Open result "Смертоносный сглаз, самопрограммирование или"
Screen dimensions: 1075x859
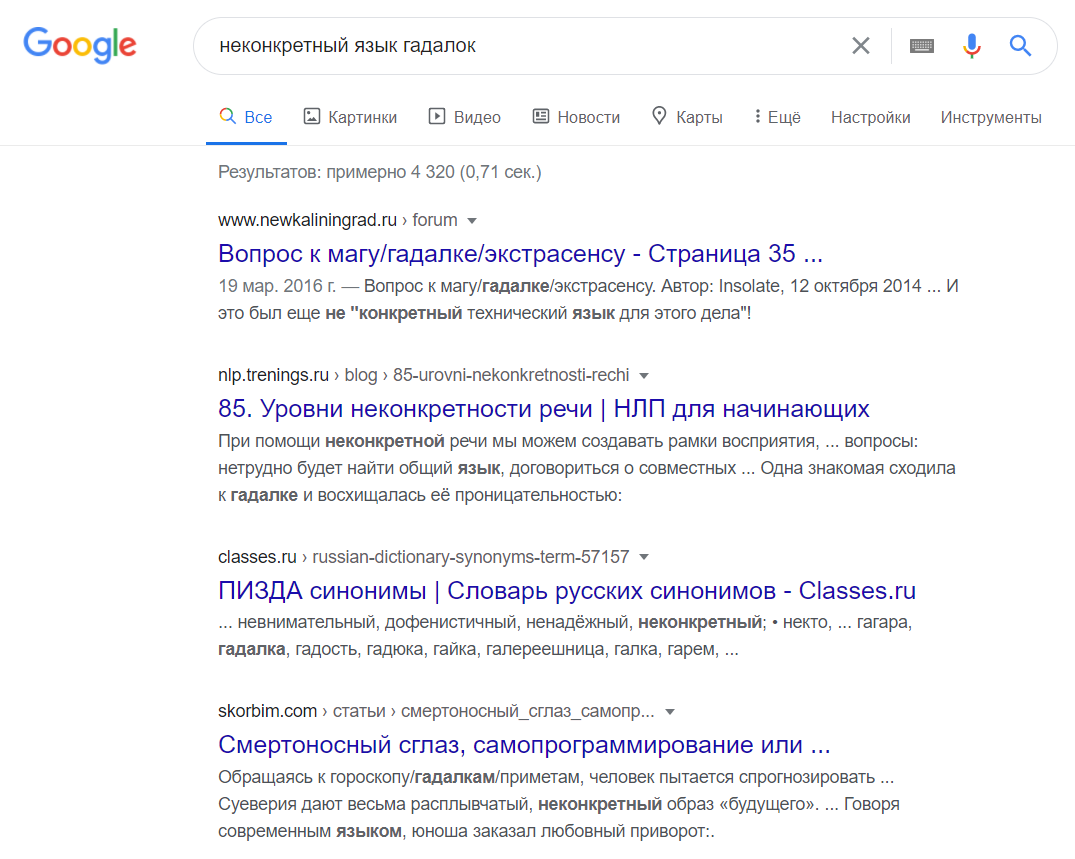(x=524, y=745)
